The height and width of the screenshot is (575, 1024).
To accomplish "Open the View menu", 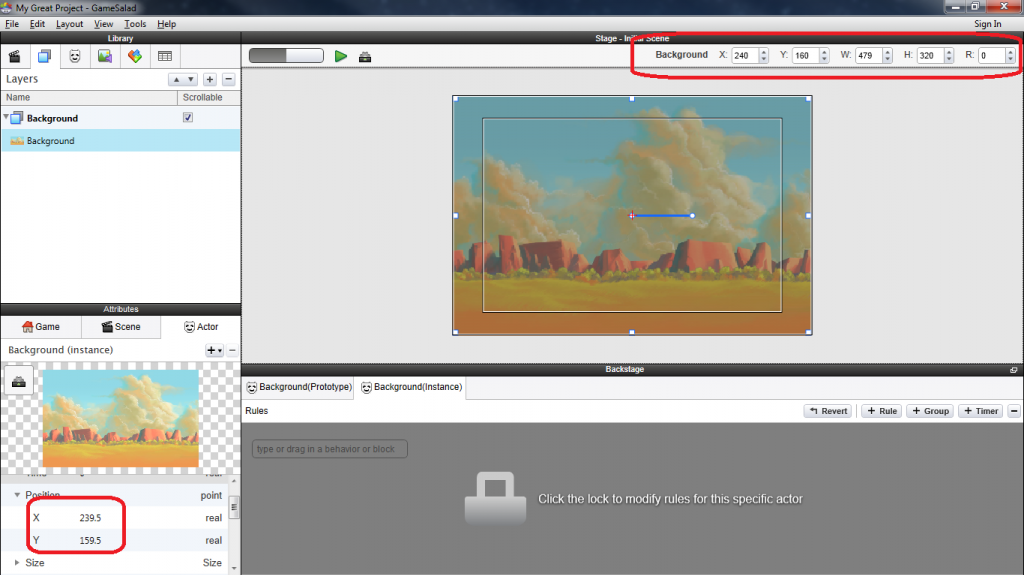I will [103, 24].
